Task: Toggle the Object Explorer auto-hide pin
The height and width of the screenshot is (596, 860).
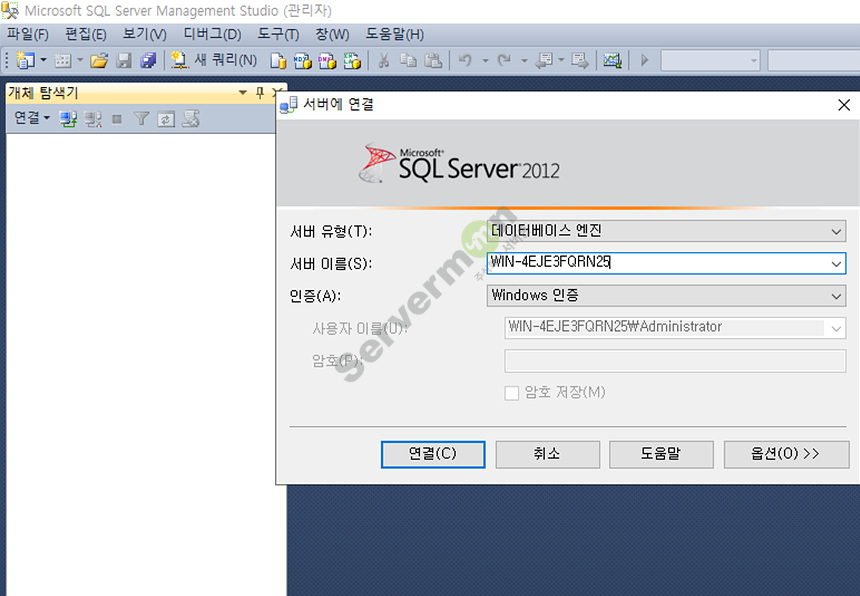Action: pos(260,93)
